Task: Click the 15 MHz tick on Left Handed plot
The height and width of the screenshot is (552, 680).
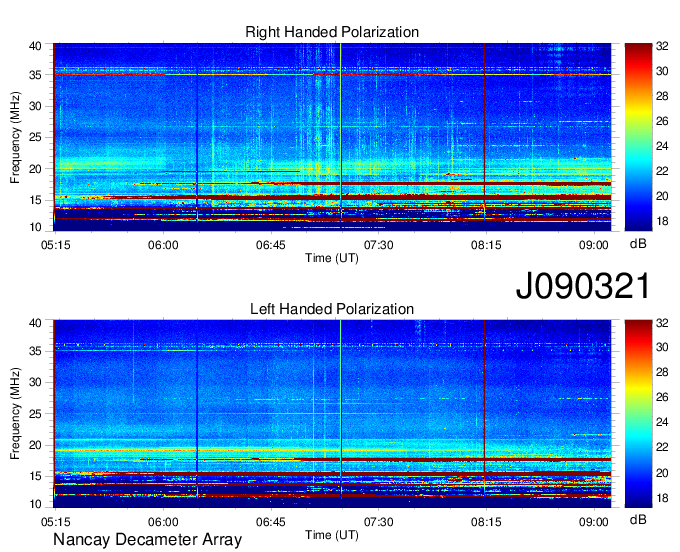Action: click(35, 477)
